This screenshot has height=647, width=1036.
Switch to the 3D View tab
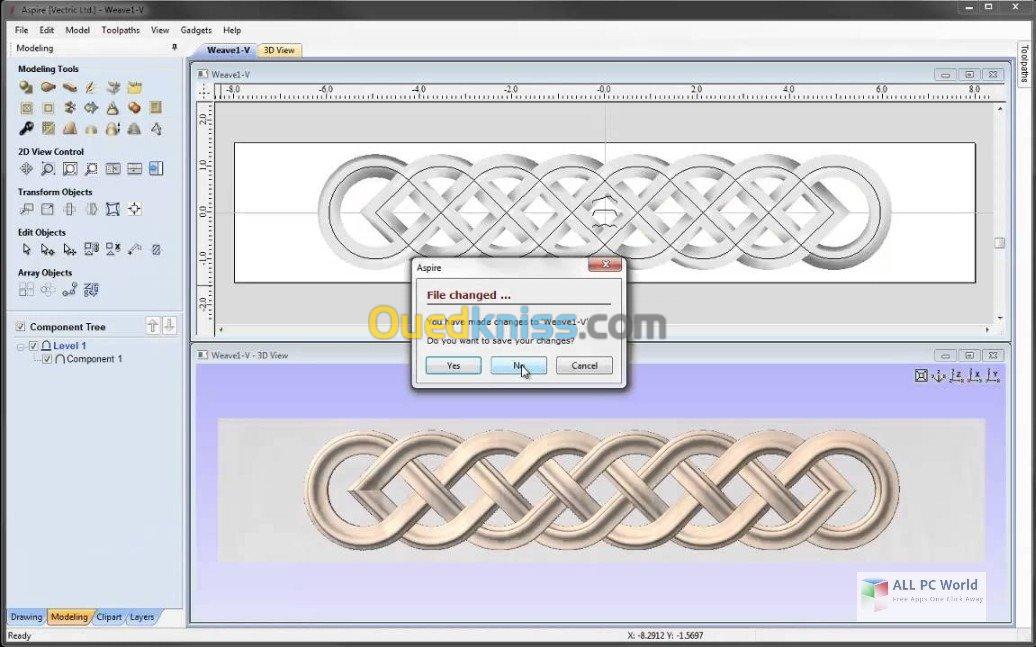[279, 50]
